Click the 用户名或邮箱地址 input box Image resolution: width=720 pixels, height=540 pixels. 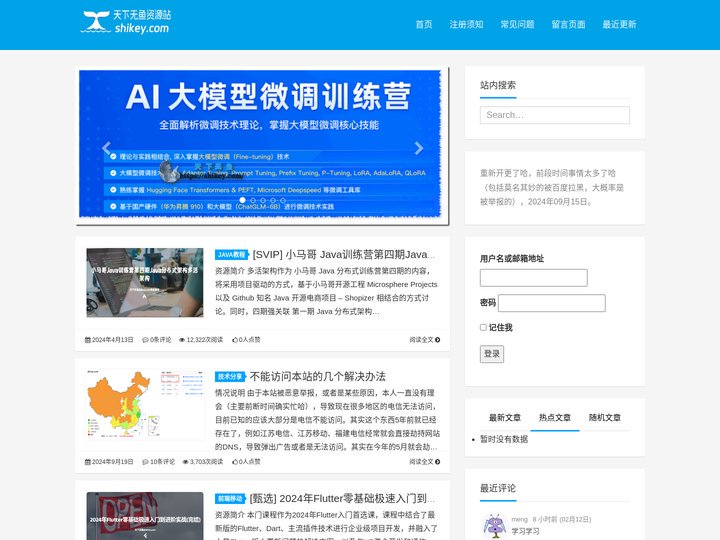pos(534,278)
